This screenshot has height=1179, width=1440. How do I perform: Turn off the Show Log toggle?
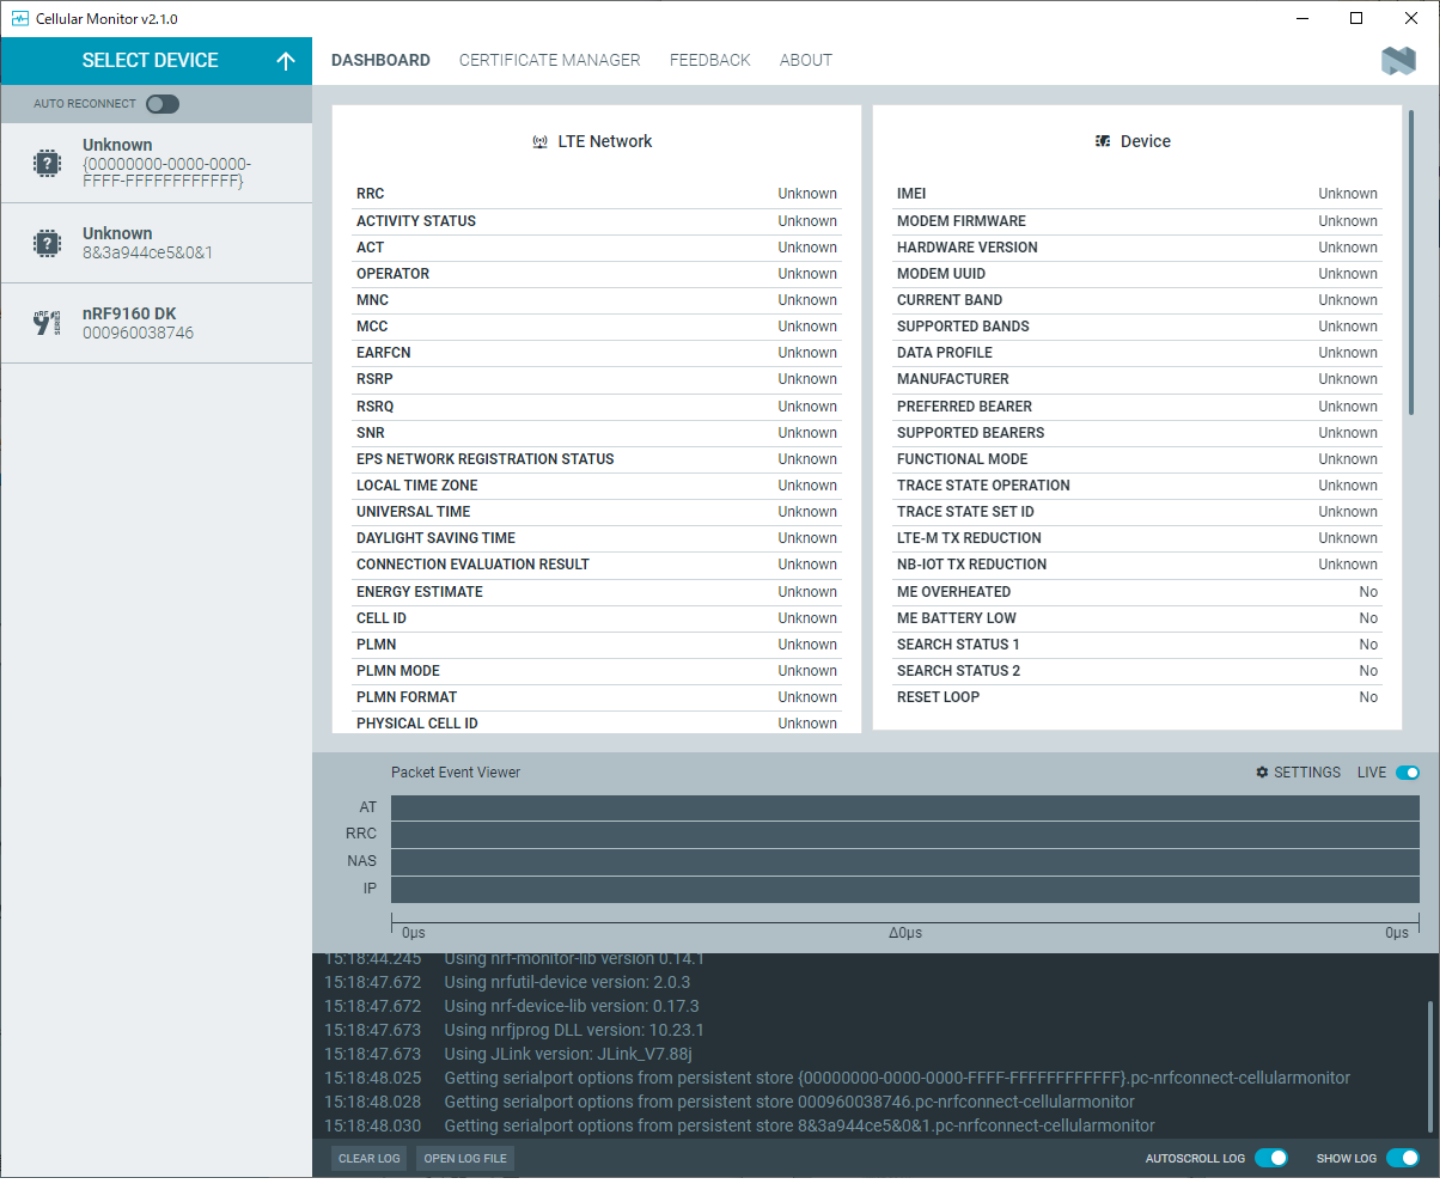click(x=1403, y=1158)
